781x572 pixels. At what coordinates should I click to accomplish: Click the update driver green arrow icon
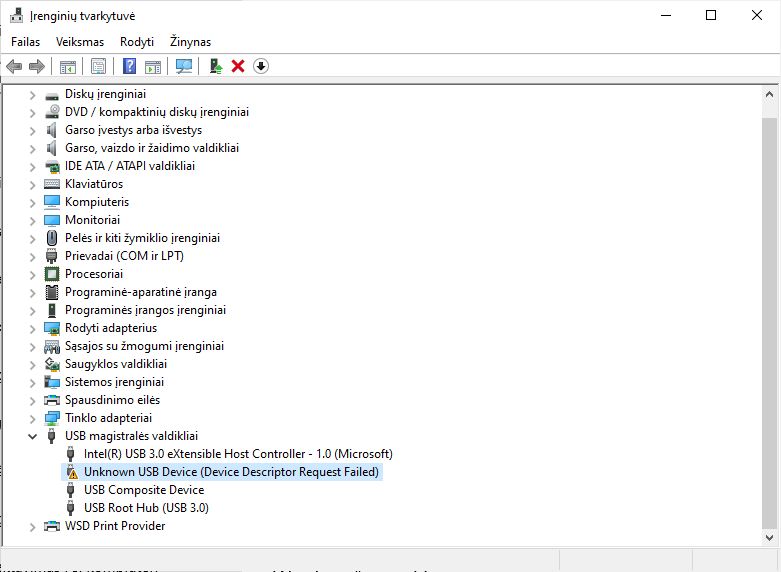click(215, 67)
